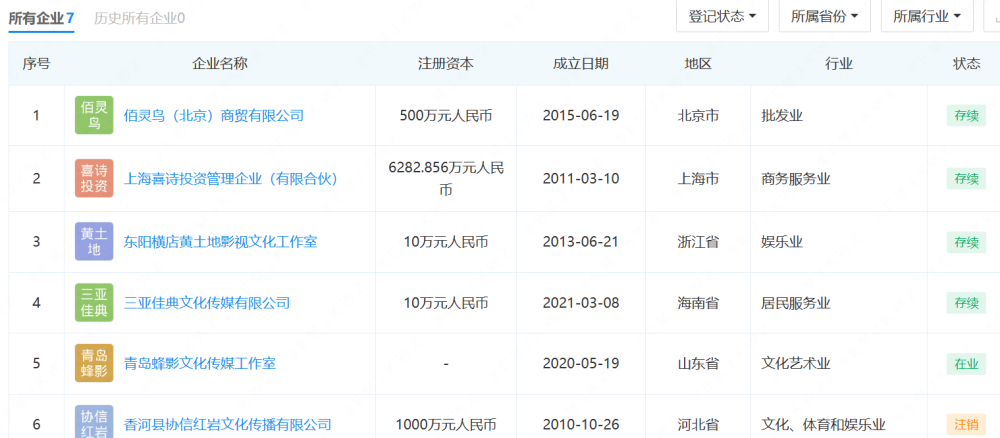Image resolution: width=1000 pixels, height=438 pixels.
Task: Click the 存续 status tag in row 1
Action: [966, 115]
